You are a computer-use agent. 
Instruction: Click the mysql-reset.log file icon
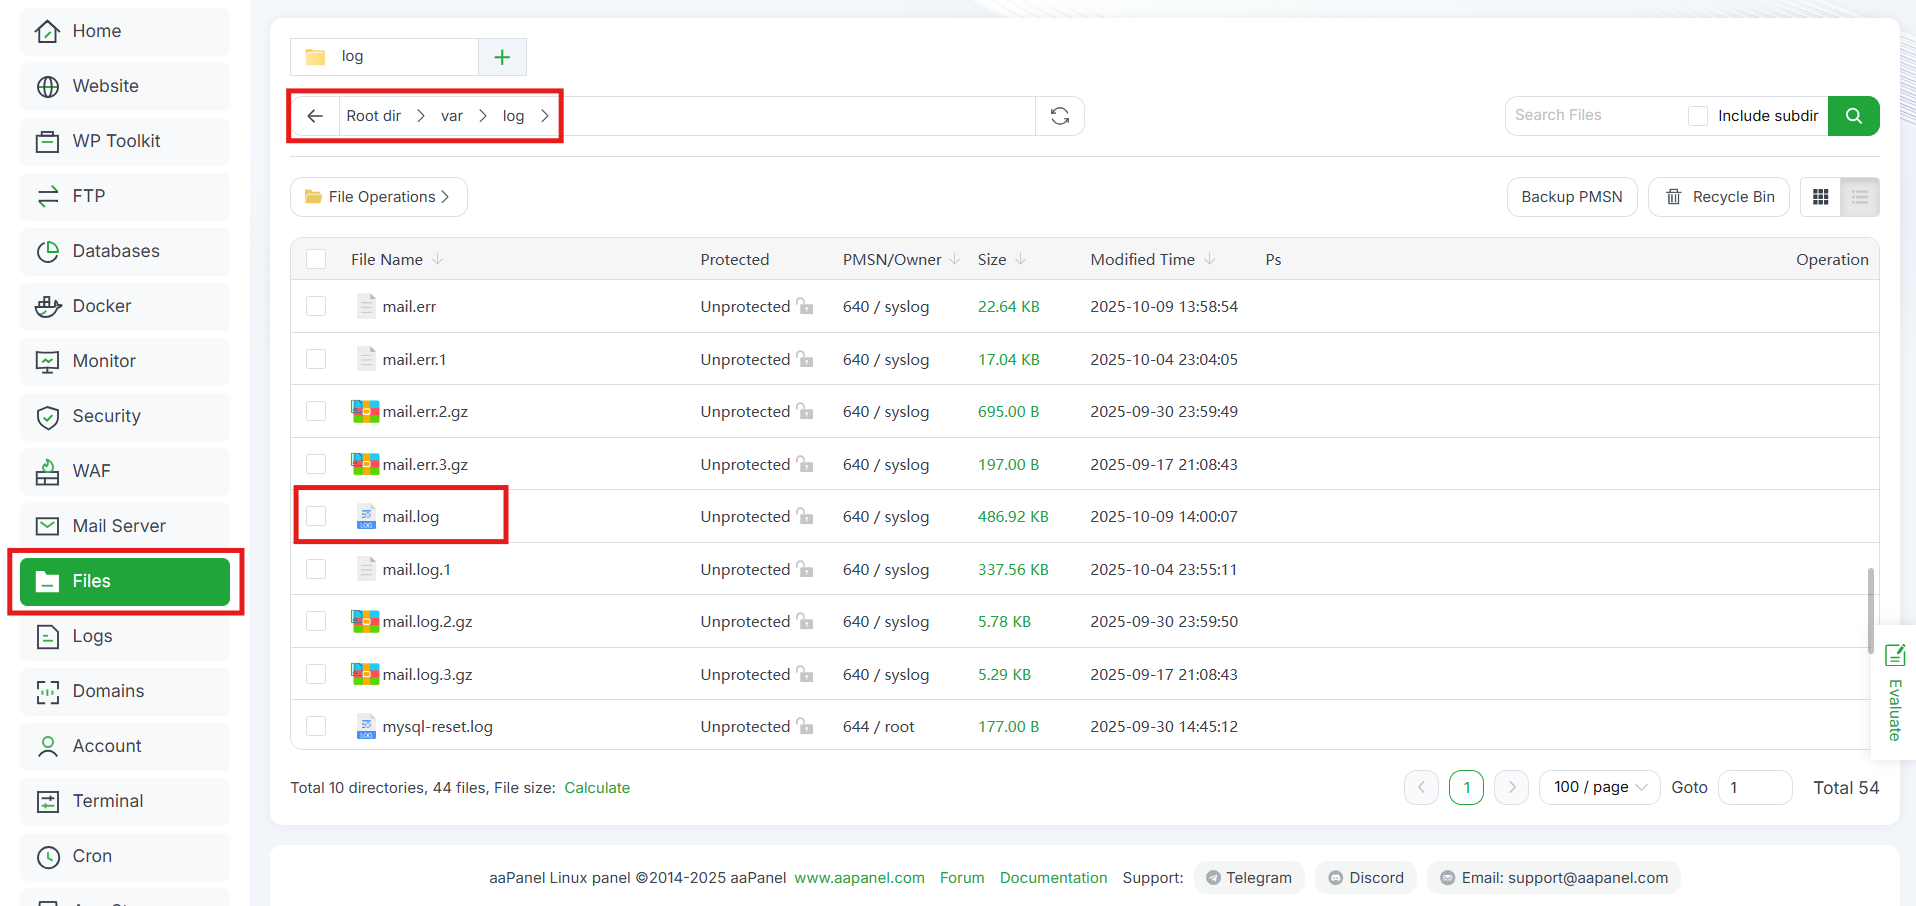366,726
